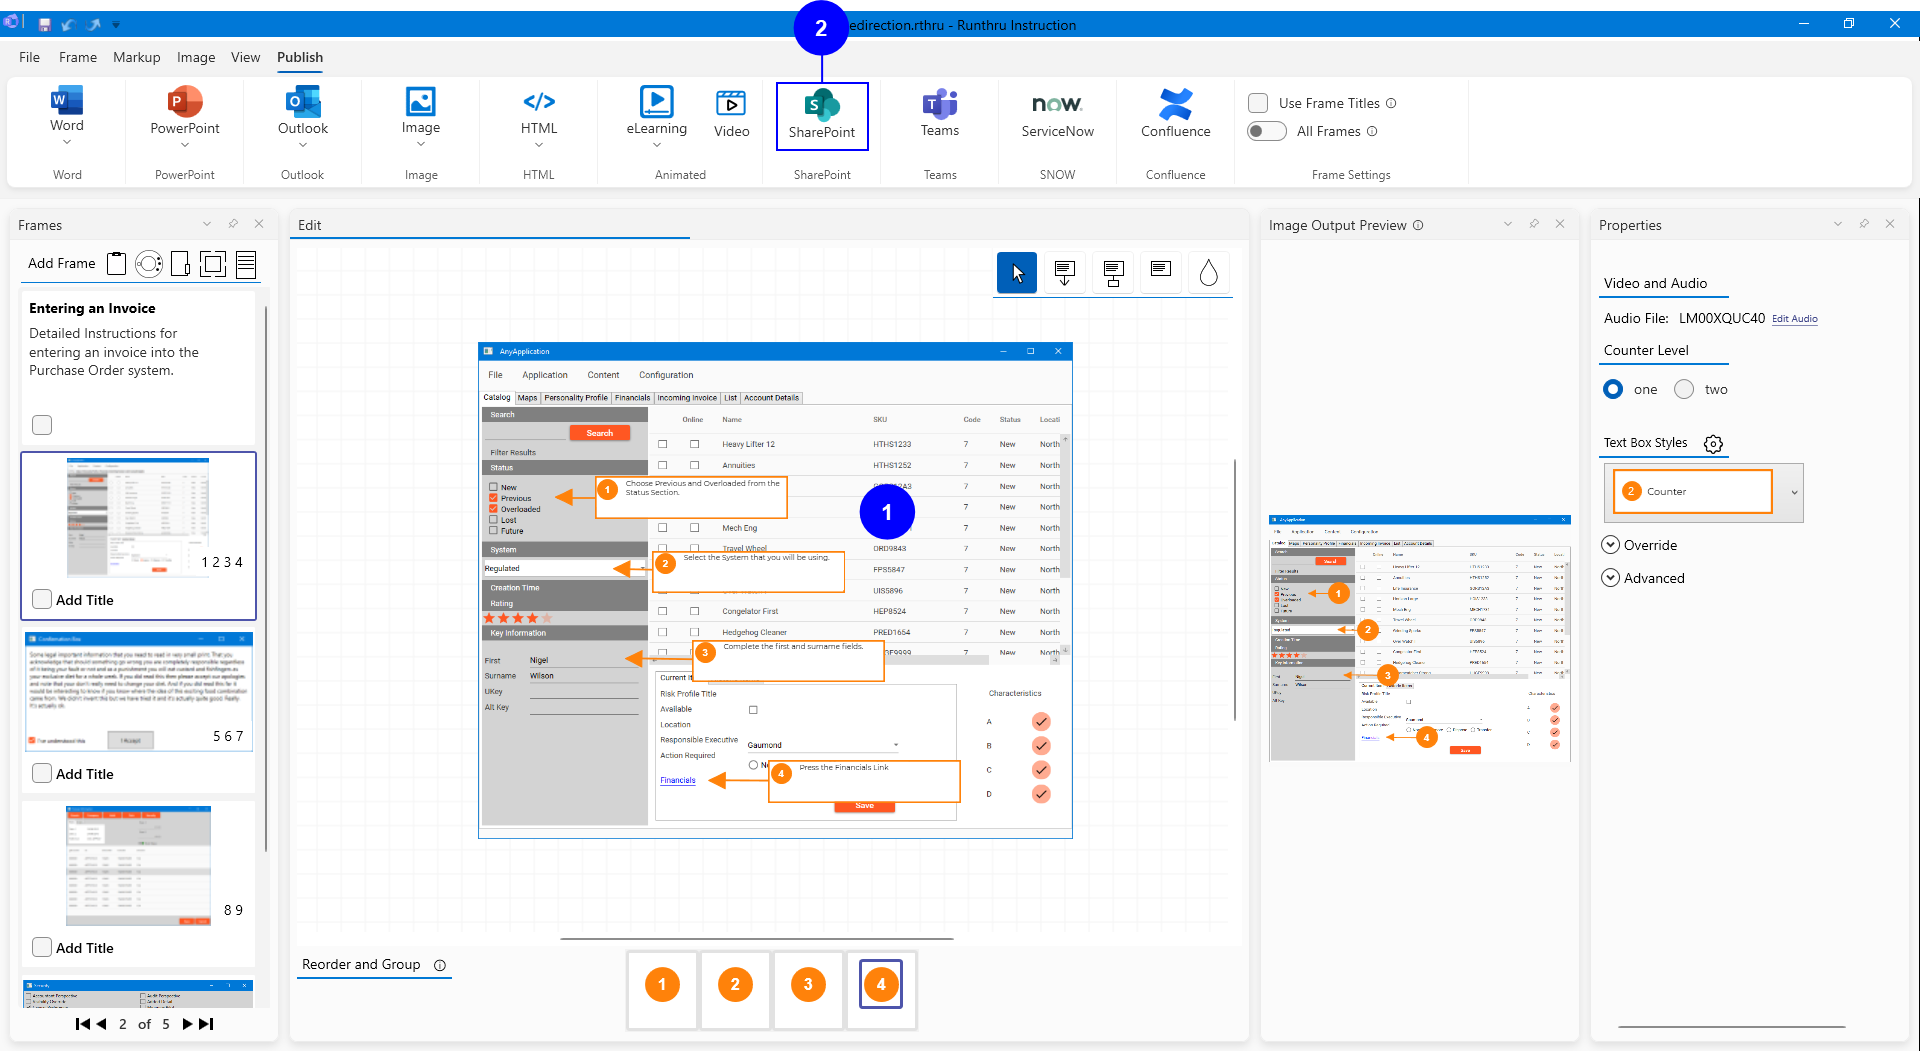Viewport: 1920px width, 1051px height.
Task: Click the Edit Audio link
Action: pyautogui.click(x=1794, y=319)
